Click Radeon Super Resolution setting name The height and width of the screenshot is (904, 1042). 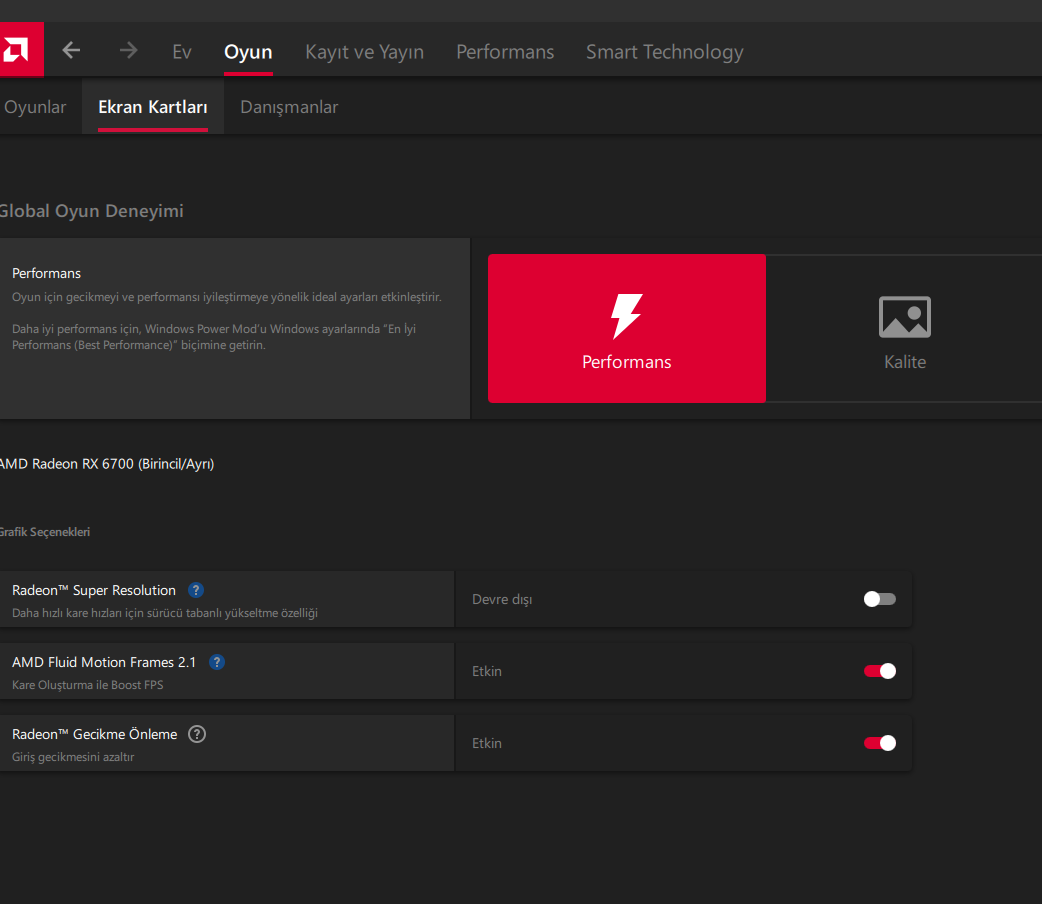coord(94,590)
